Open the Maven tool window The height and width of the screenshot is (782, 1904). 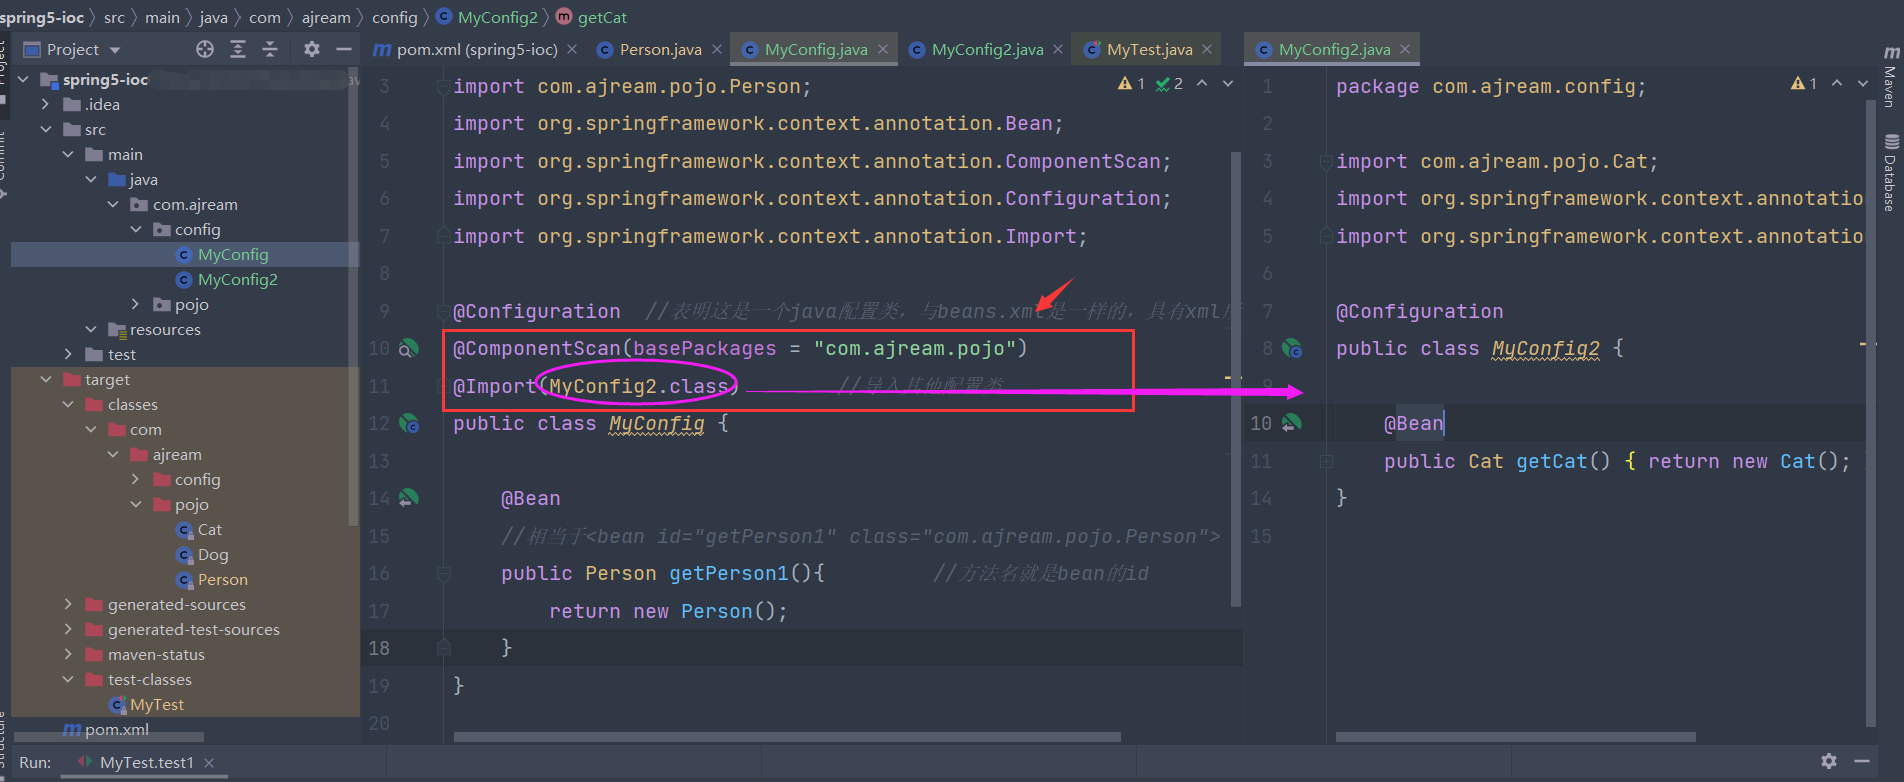tap(1890, 78)
